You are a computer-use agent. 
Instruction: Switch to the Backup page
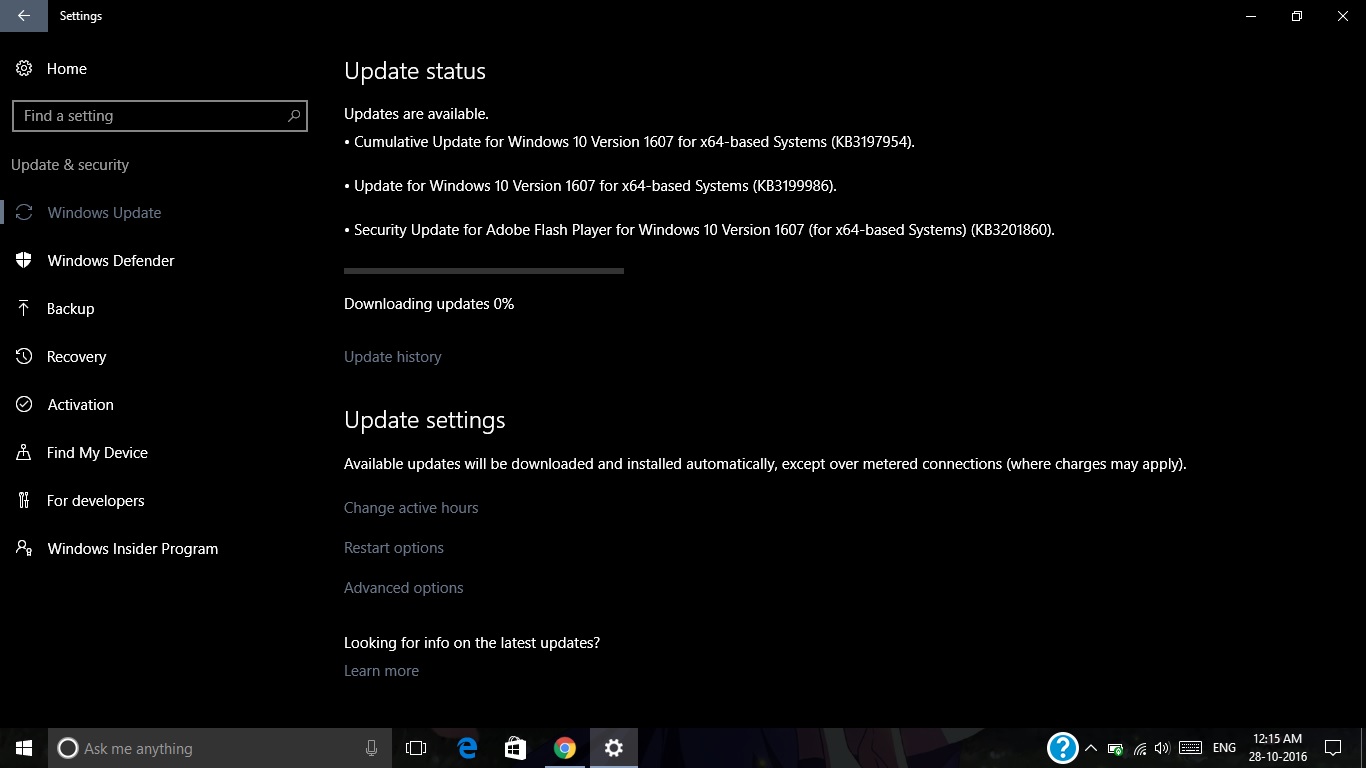pos(70,309)
